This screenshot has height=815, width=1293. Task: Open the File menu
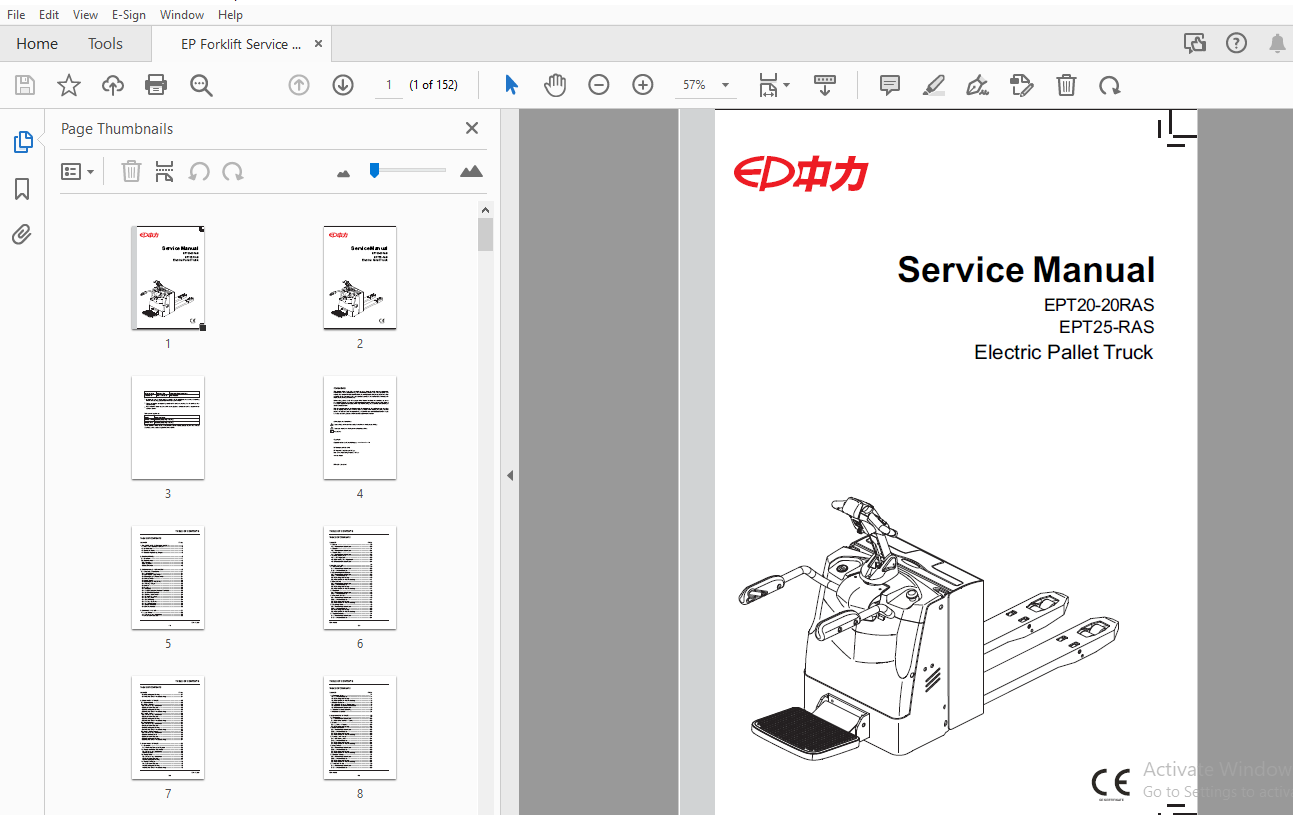[16, 15]
